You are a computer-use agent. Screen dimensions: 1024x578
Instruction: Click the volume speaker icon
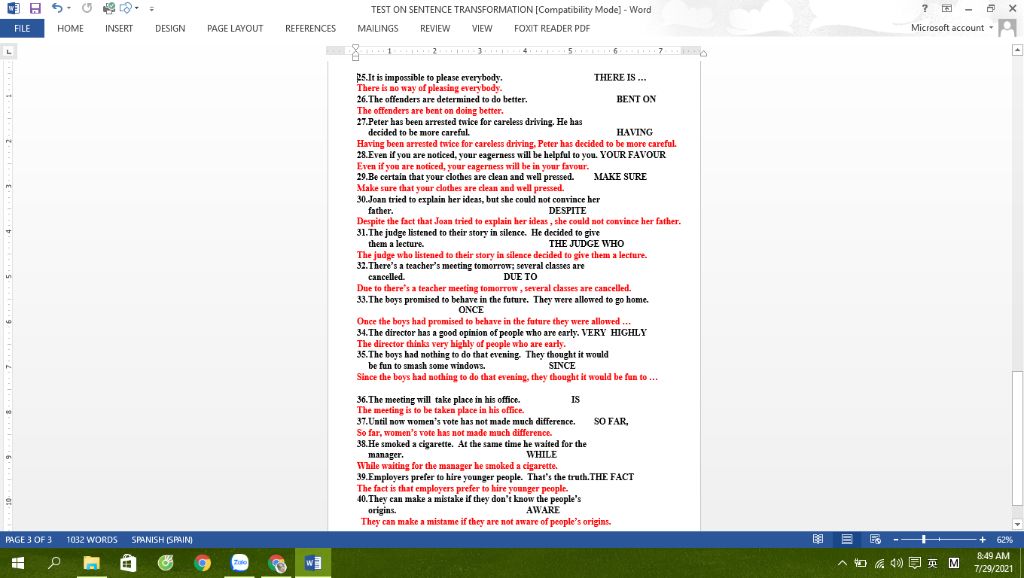(x=897, y=563)
